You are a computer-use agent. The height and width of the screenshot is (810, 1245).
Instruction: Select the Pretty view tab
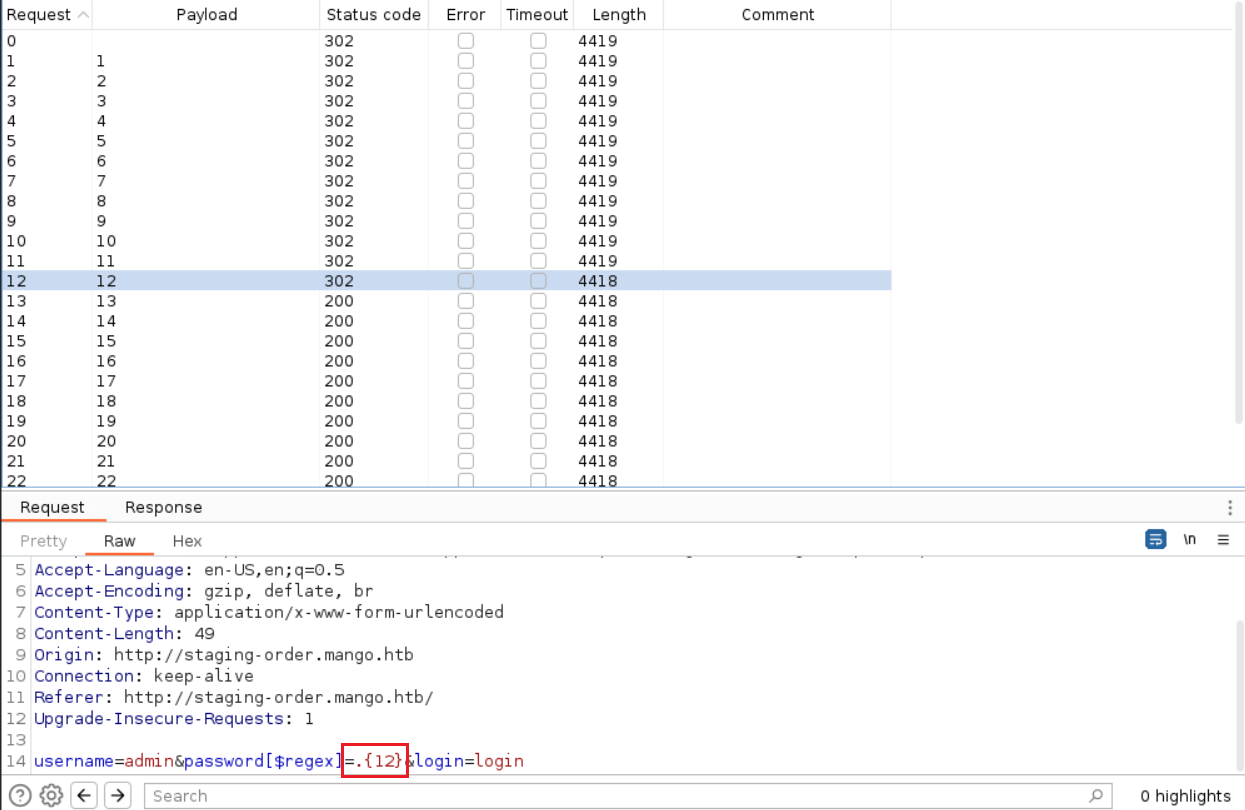coord(43,541)
